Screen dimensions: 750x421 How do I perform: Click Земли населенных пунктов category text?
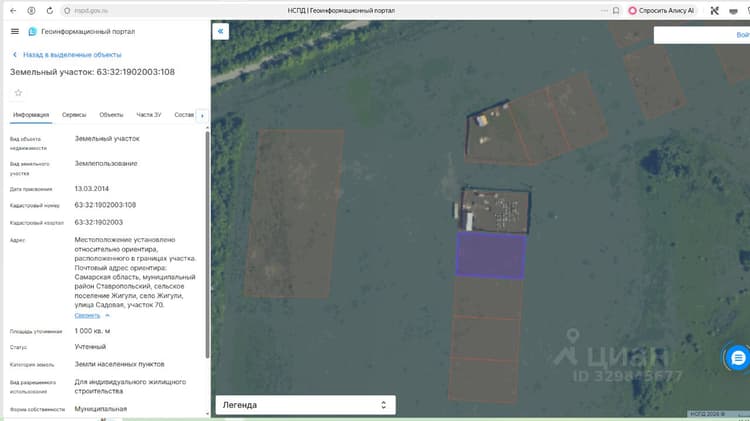(120, 365)
